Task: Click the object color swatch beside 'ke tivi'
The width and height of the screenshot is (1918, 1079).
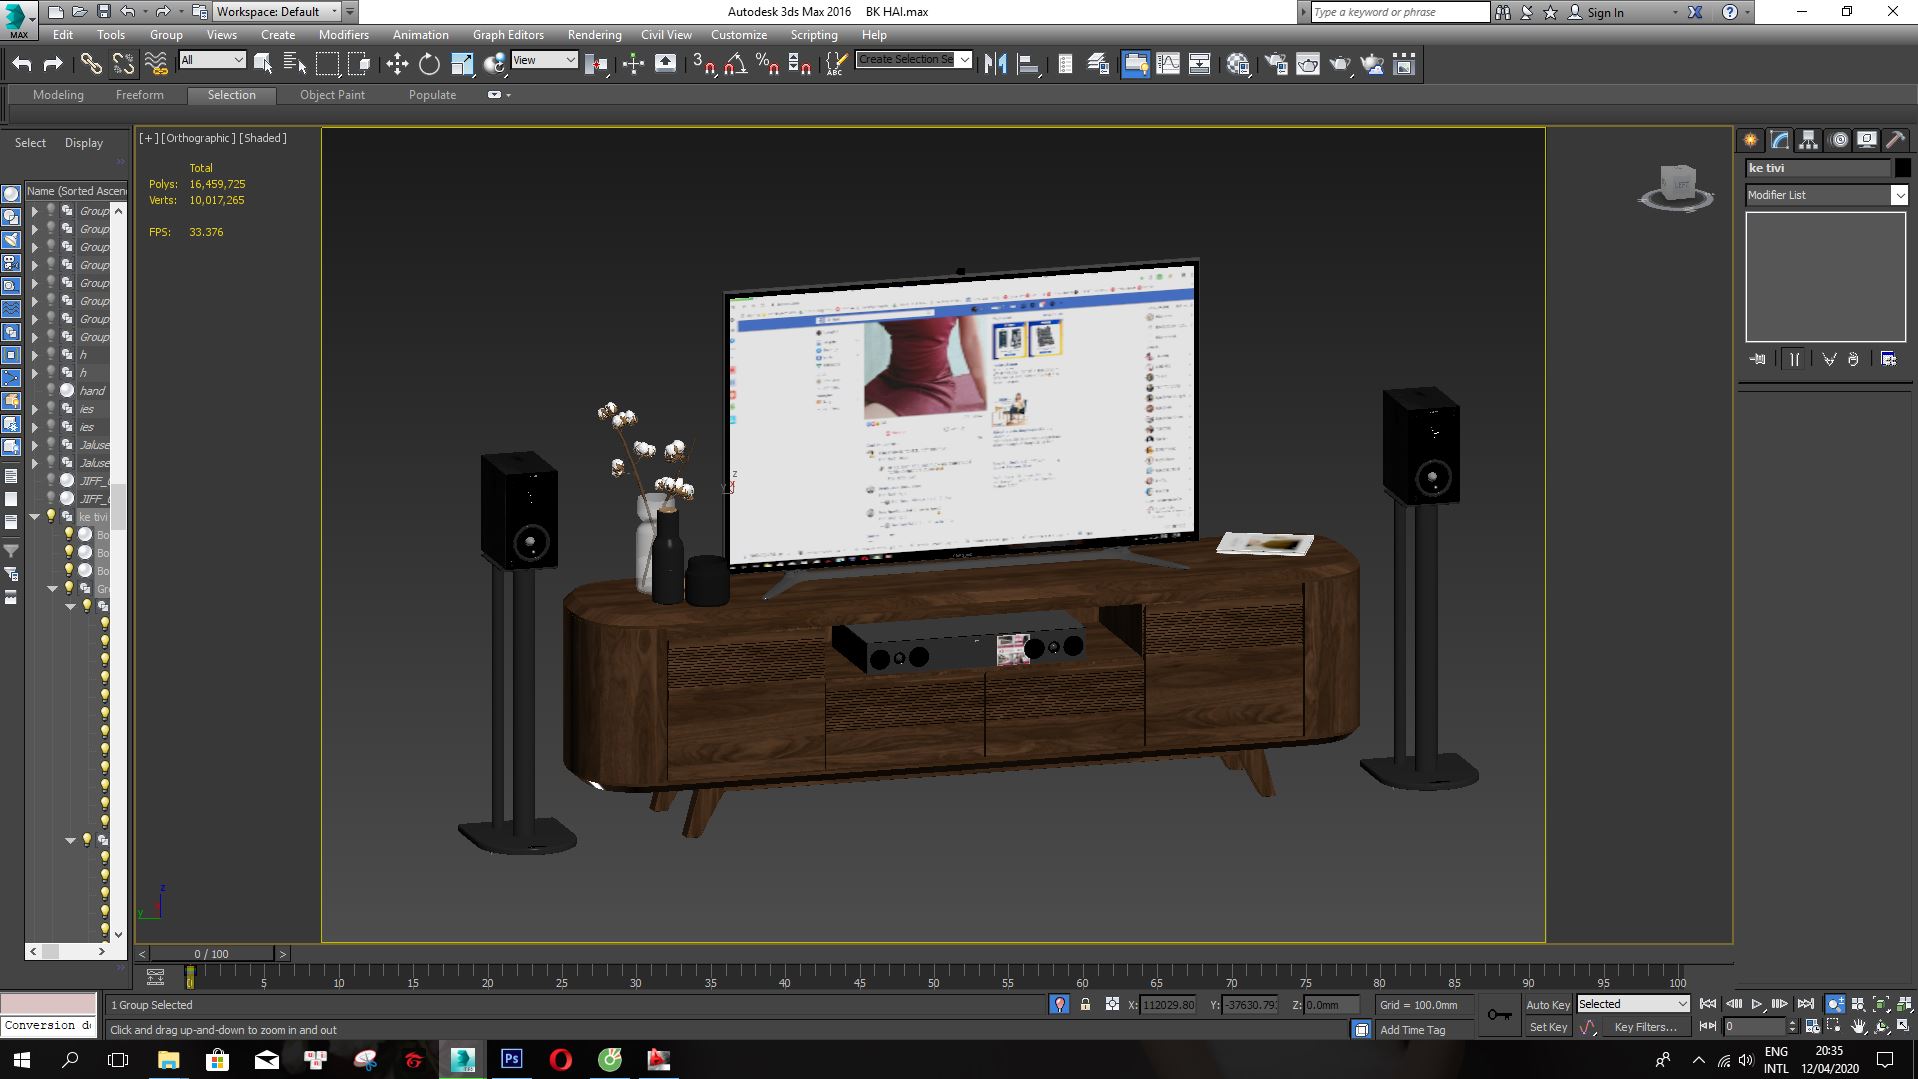Action: tap(1902, 168)
